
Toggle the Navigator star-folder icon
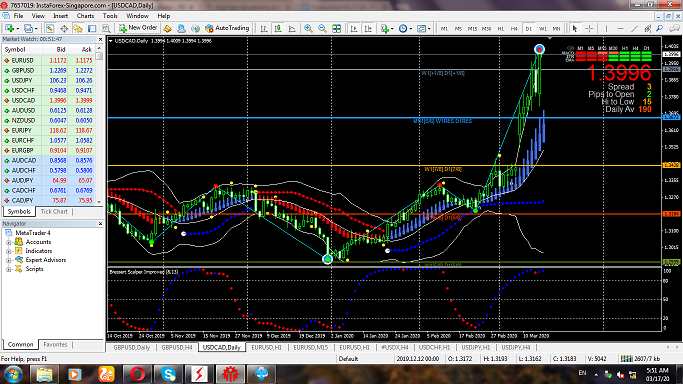[78, 28]
